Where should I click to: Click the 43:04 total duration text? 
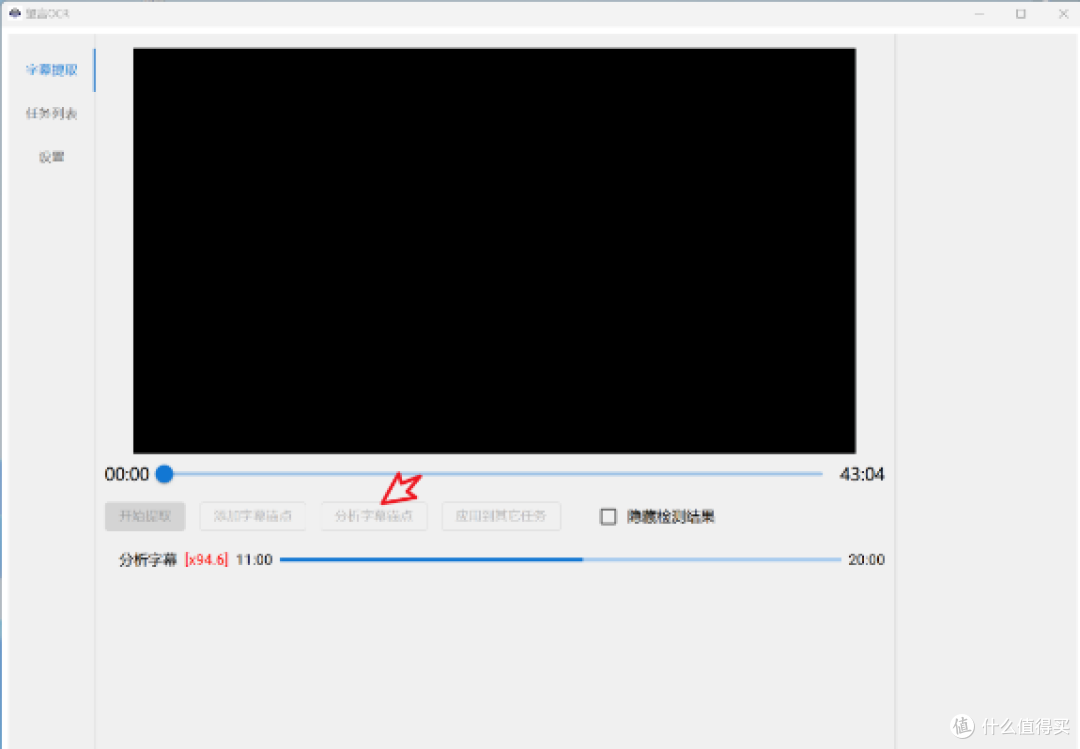[862, 474]
